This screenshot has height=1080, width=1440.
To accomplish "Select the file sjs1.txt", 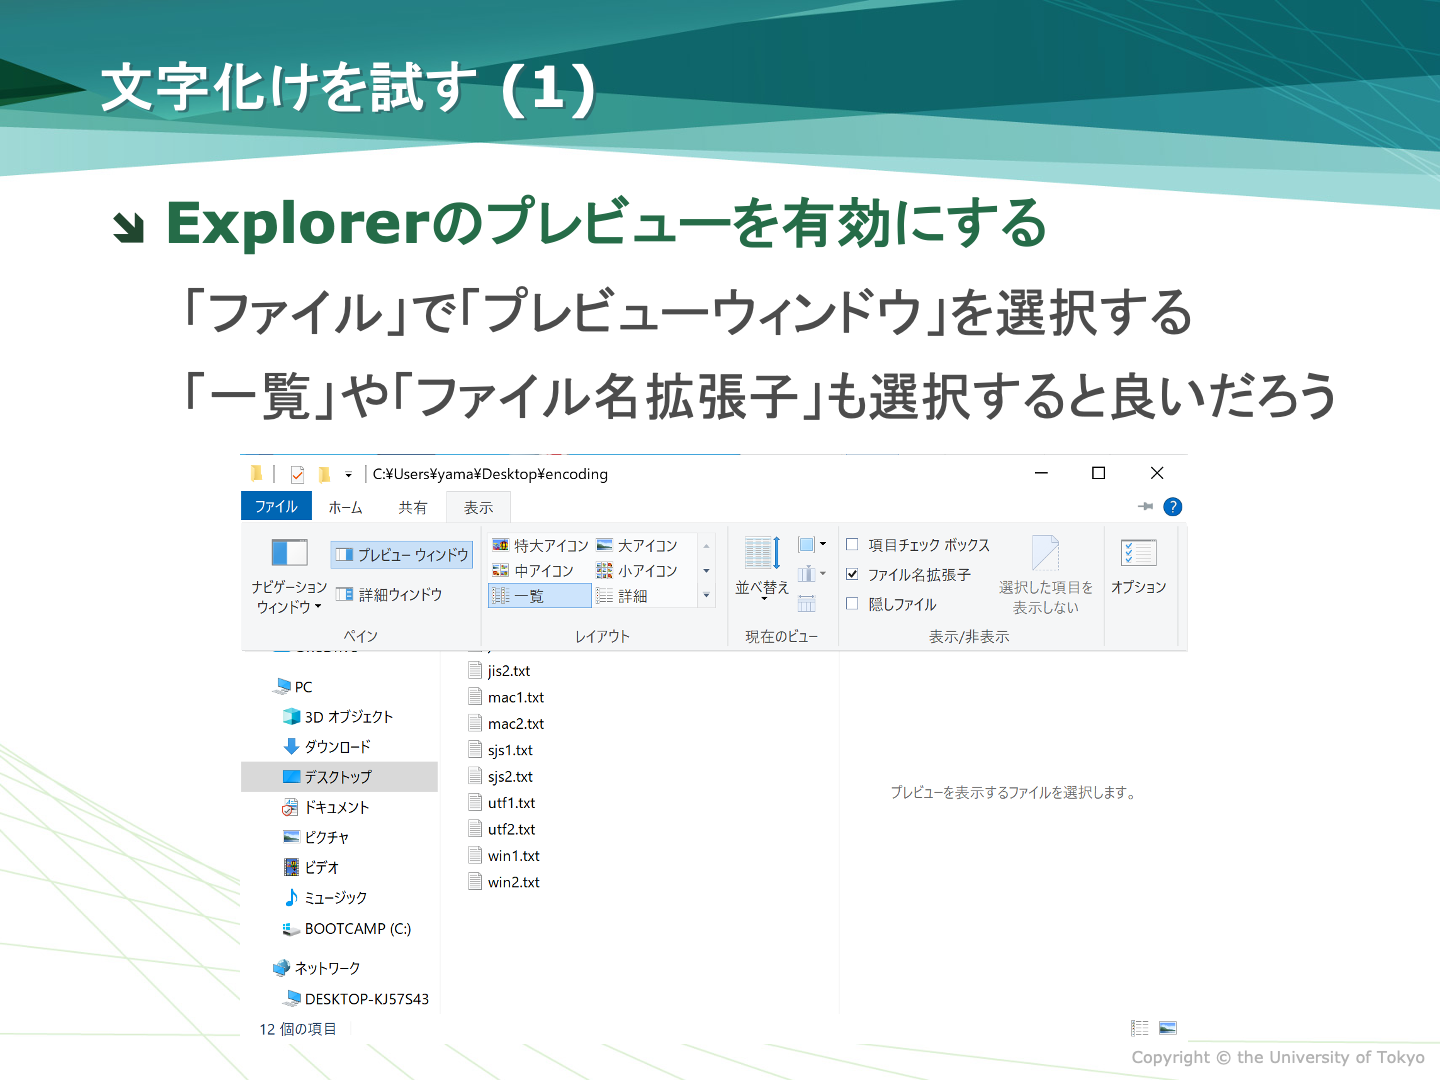I will (x=501, y=750).
